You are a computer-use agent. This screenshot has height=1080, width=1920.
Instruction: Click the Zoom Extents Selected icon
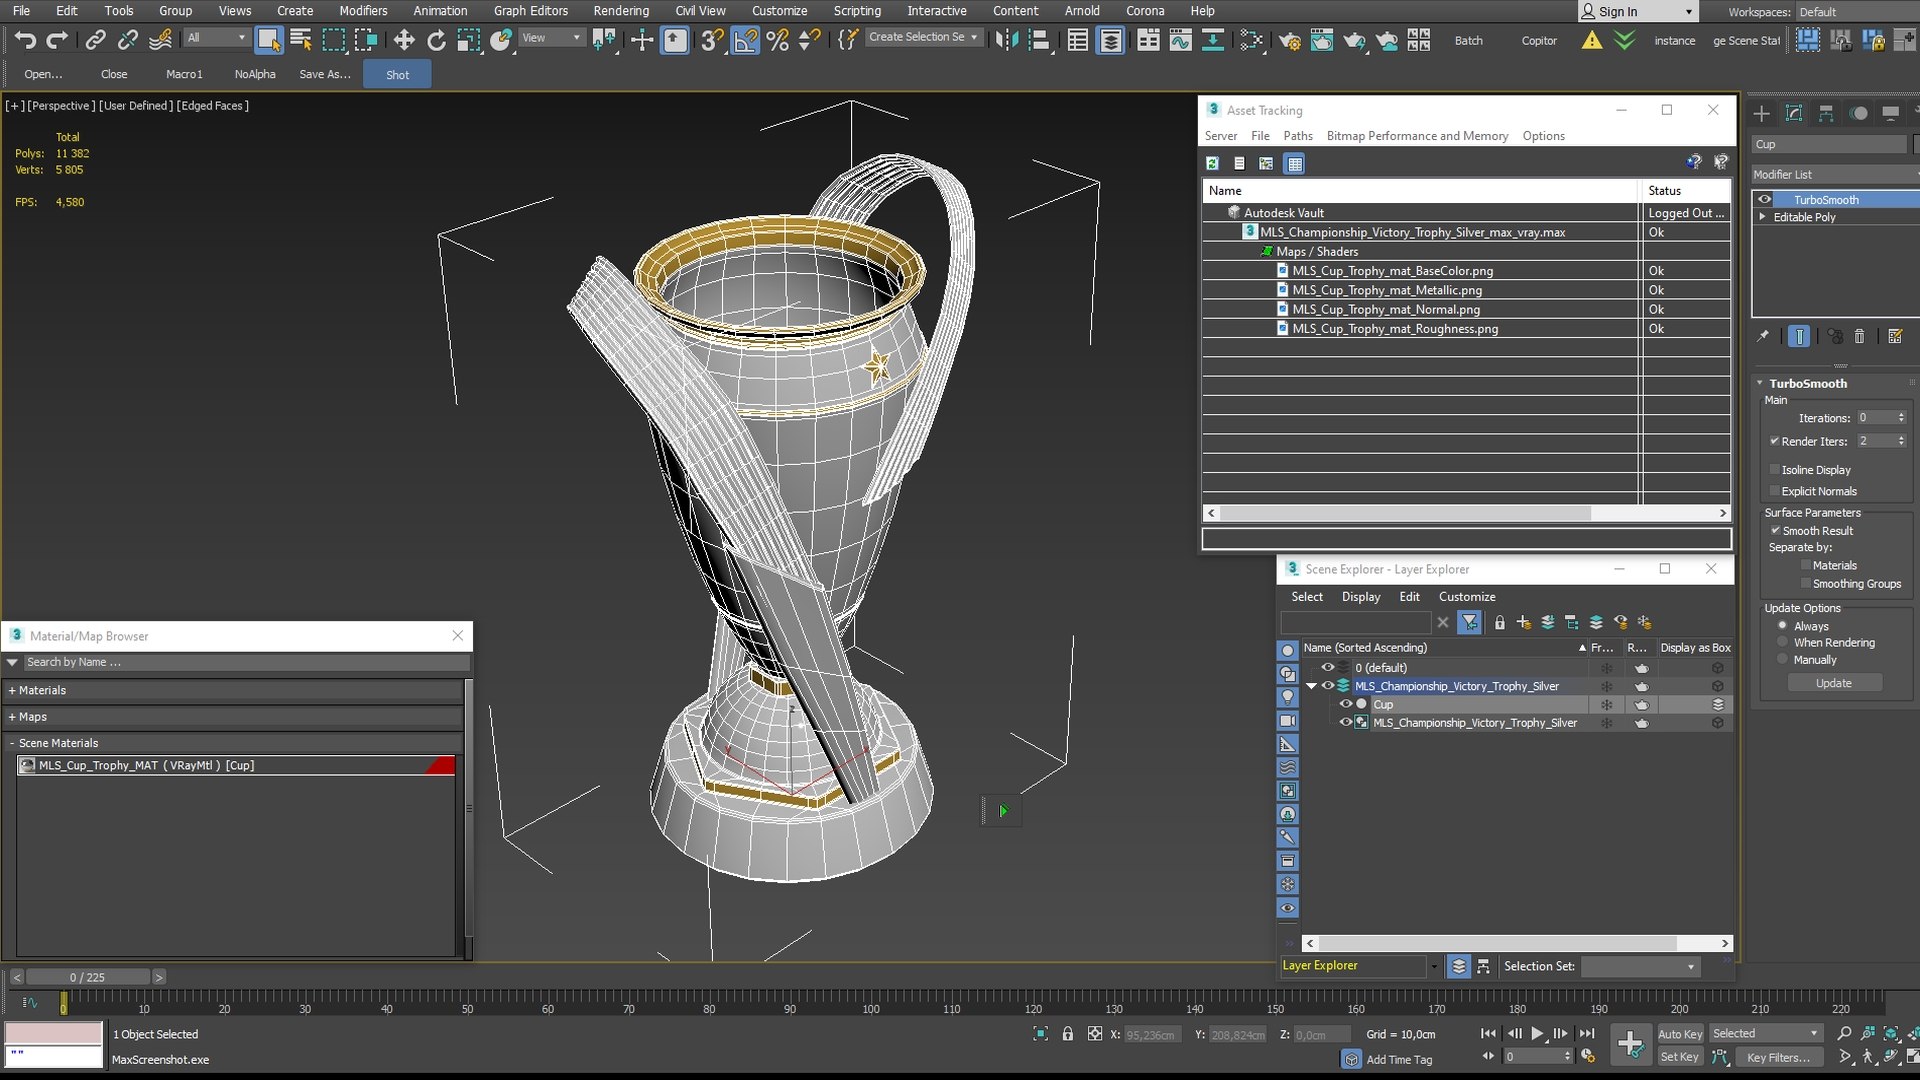[x=1891, y=1033]
